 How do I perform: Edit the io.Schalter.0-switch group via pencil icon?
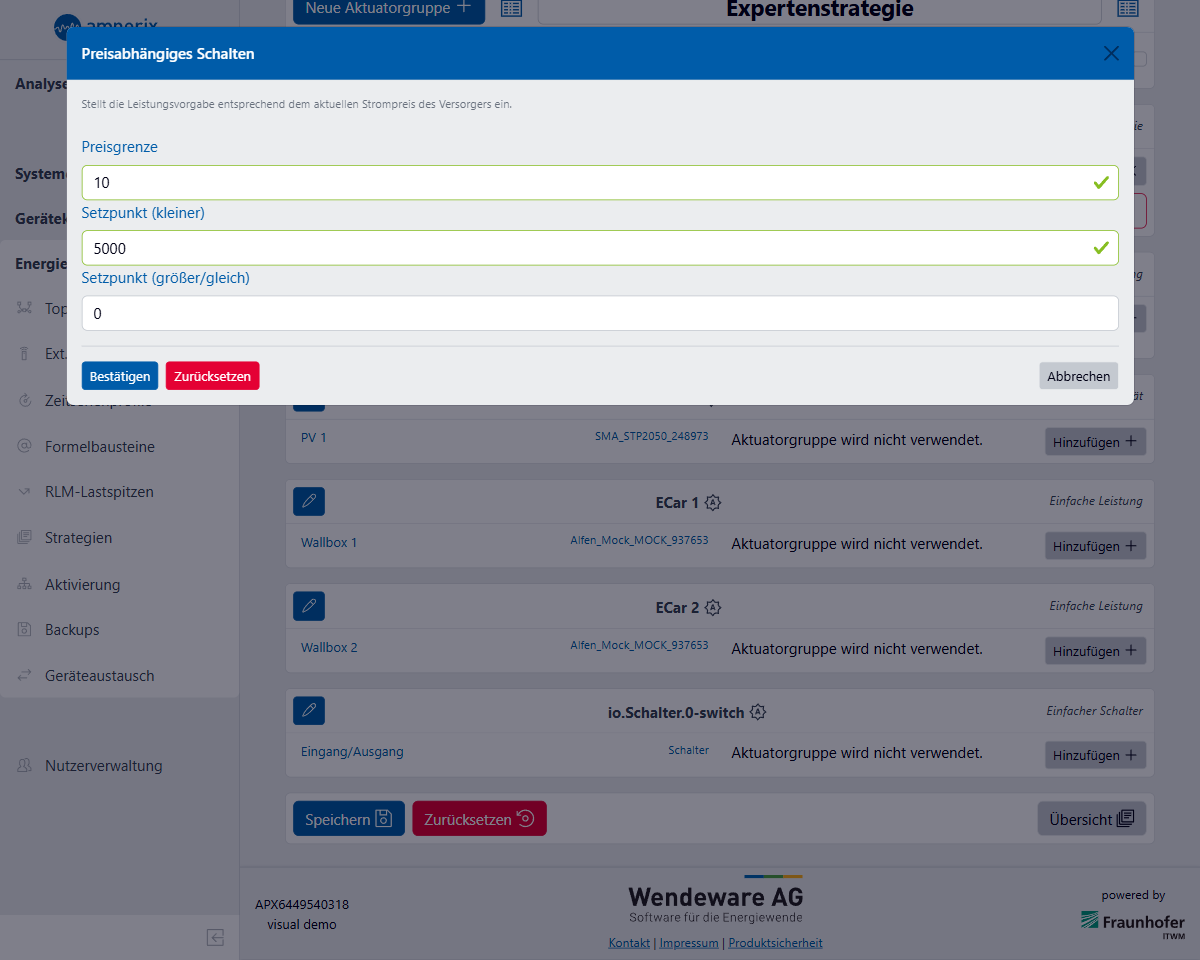click(309, 711)
